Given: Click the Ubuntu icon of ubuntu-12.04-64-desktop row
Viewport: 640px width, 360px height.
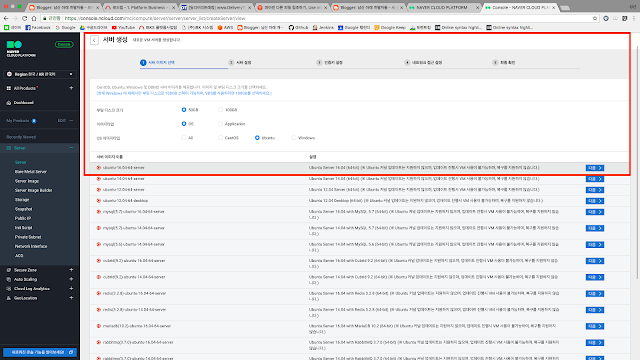Looking at the screenshot, I should click(98, 201).
